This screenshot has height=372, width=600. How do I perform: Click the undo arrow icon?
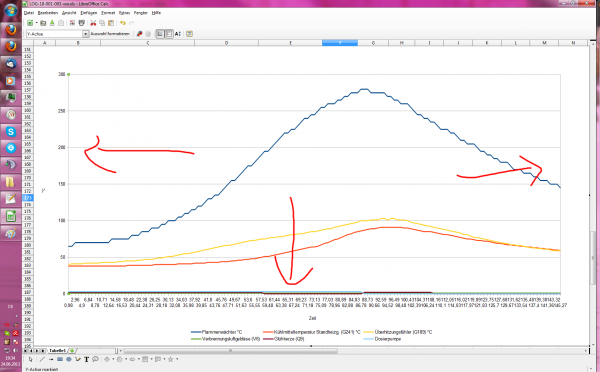(x=122, y=23)
